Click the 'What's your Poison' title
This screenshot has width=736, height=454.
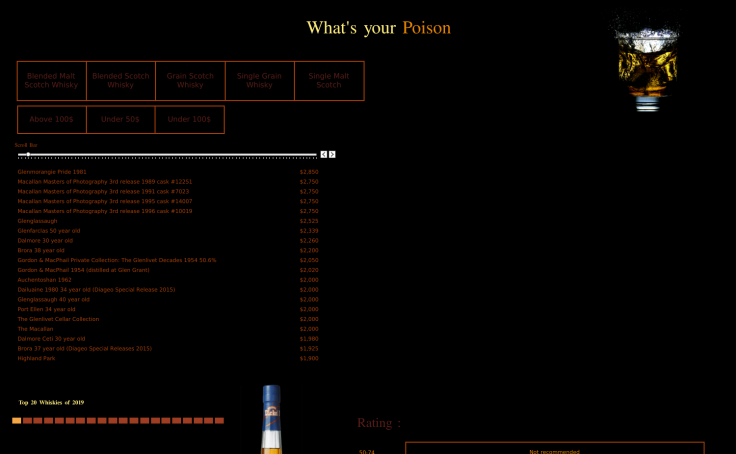(379, 28)
